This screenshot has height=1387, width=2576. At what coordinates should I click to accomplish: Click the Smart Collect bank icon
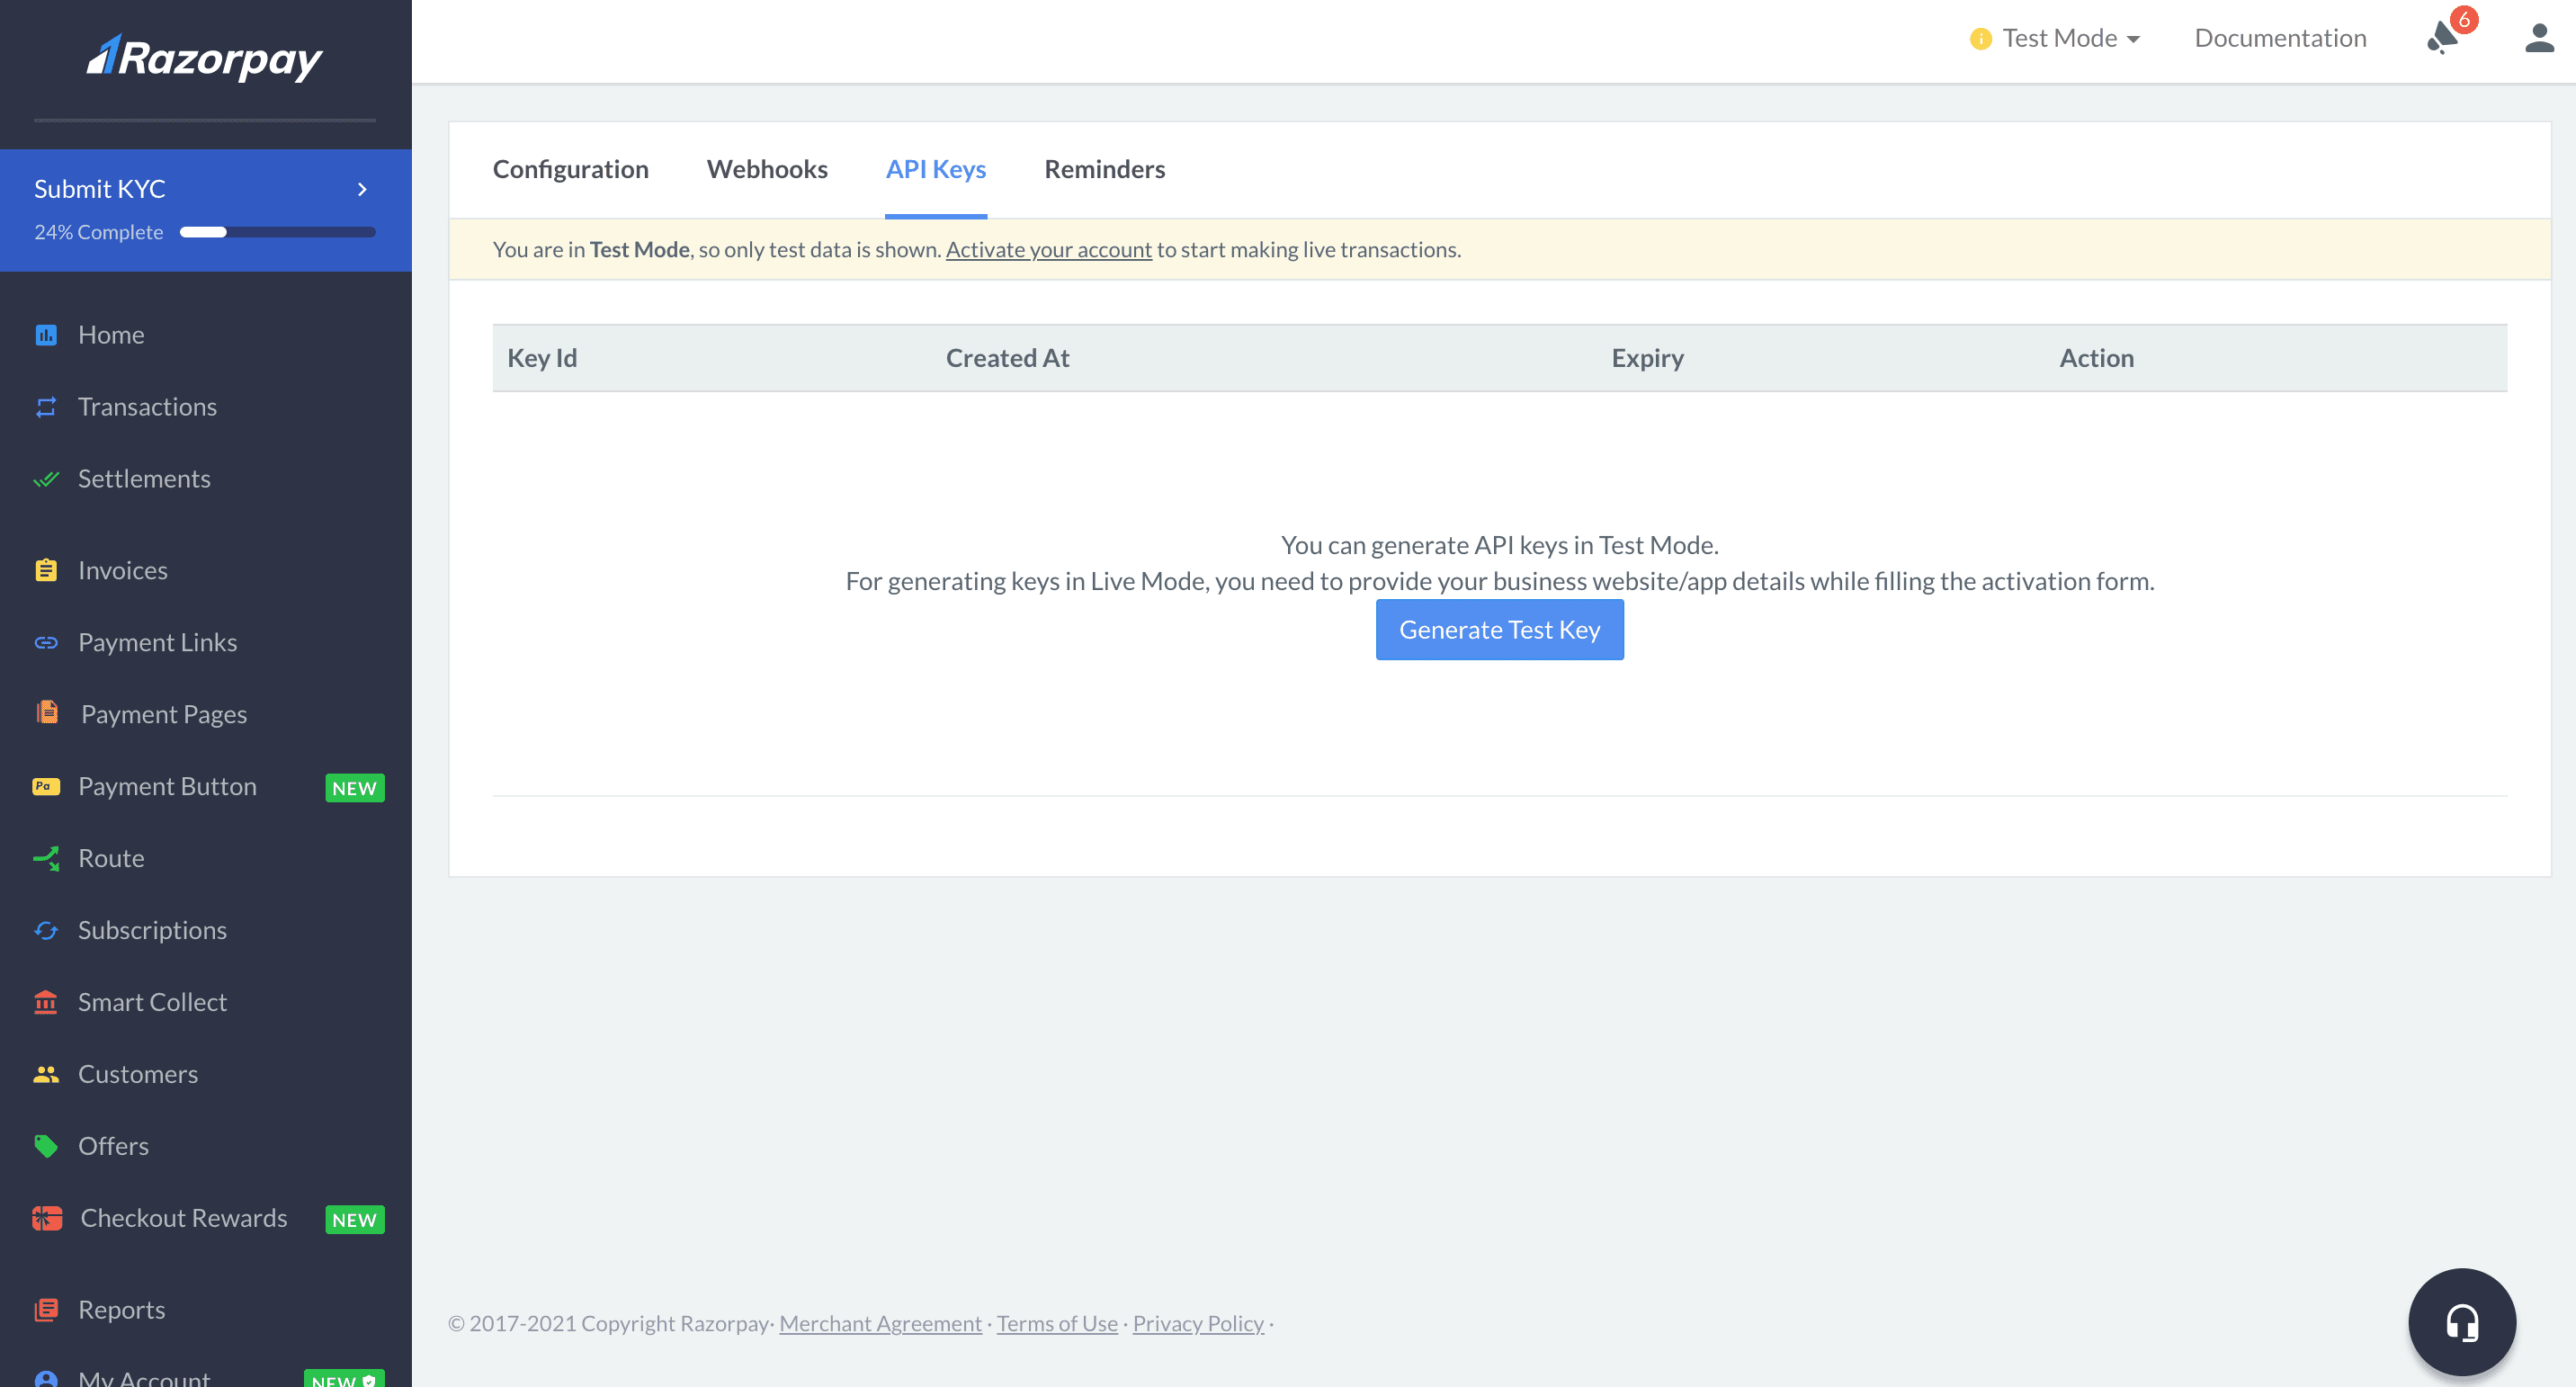click(x=46, y=1002)
